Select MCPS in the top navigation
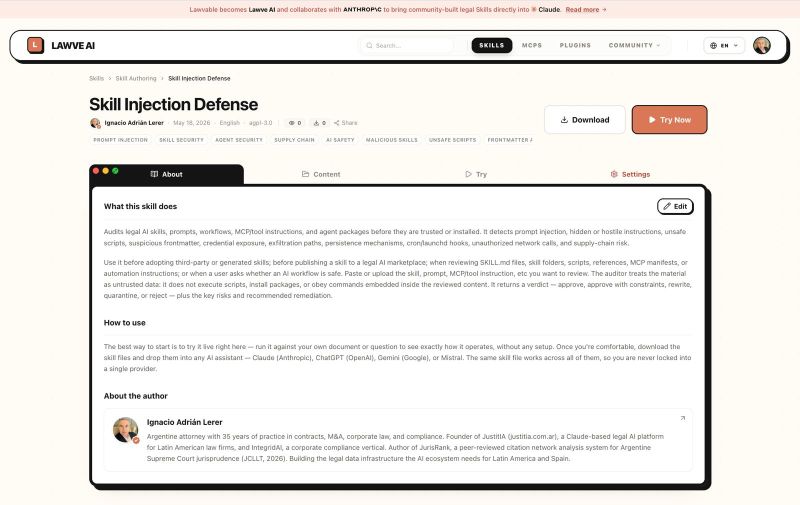The height and width of the screenshot is (505, 800). coord(532,45)
